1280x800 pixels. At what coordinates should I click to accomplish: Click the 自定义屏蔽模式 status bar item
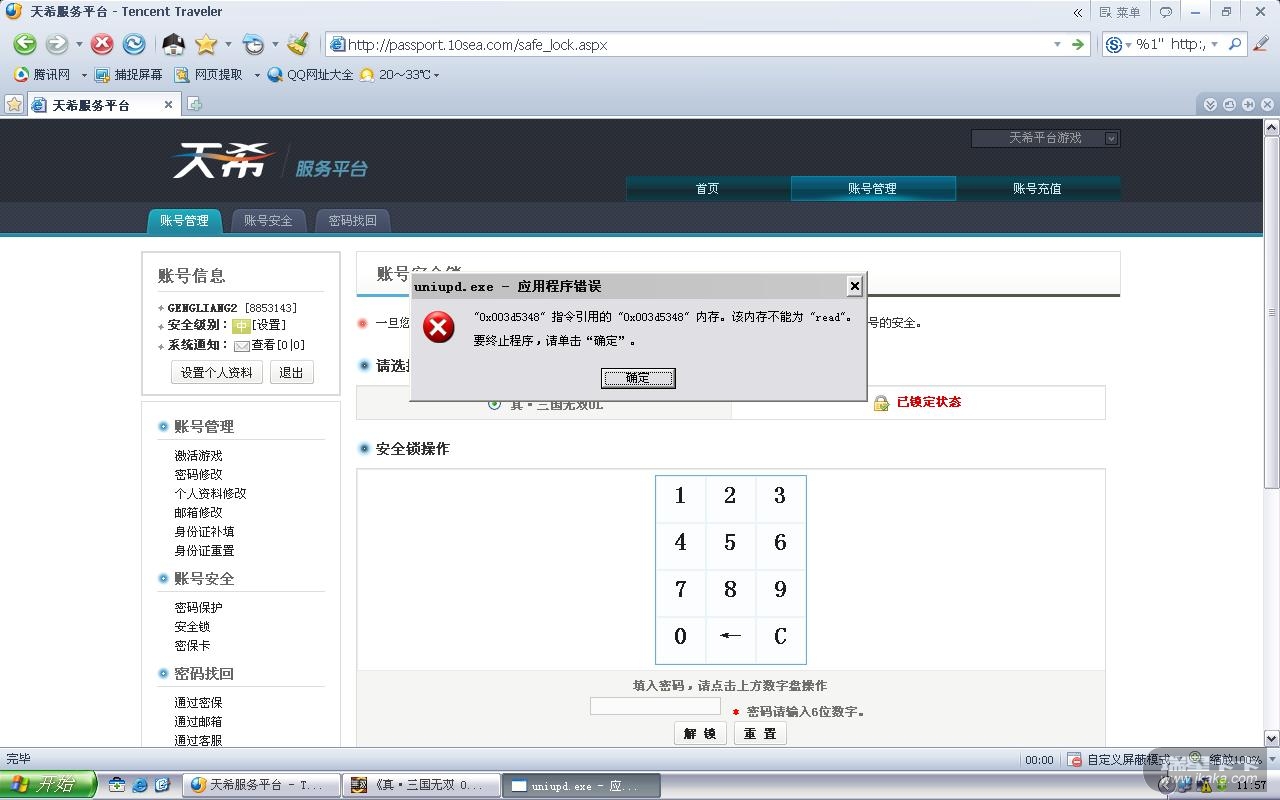point(1118,760)
